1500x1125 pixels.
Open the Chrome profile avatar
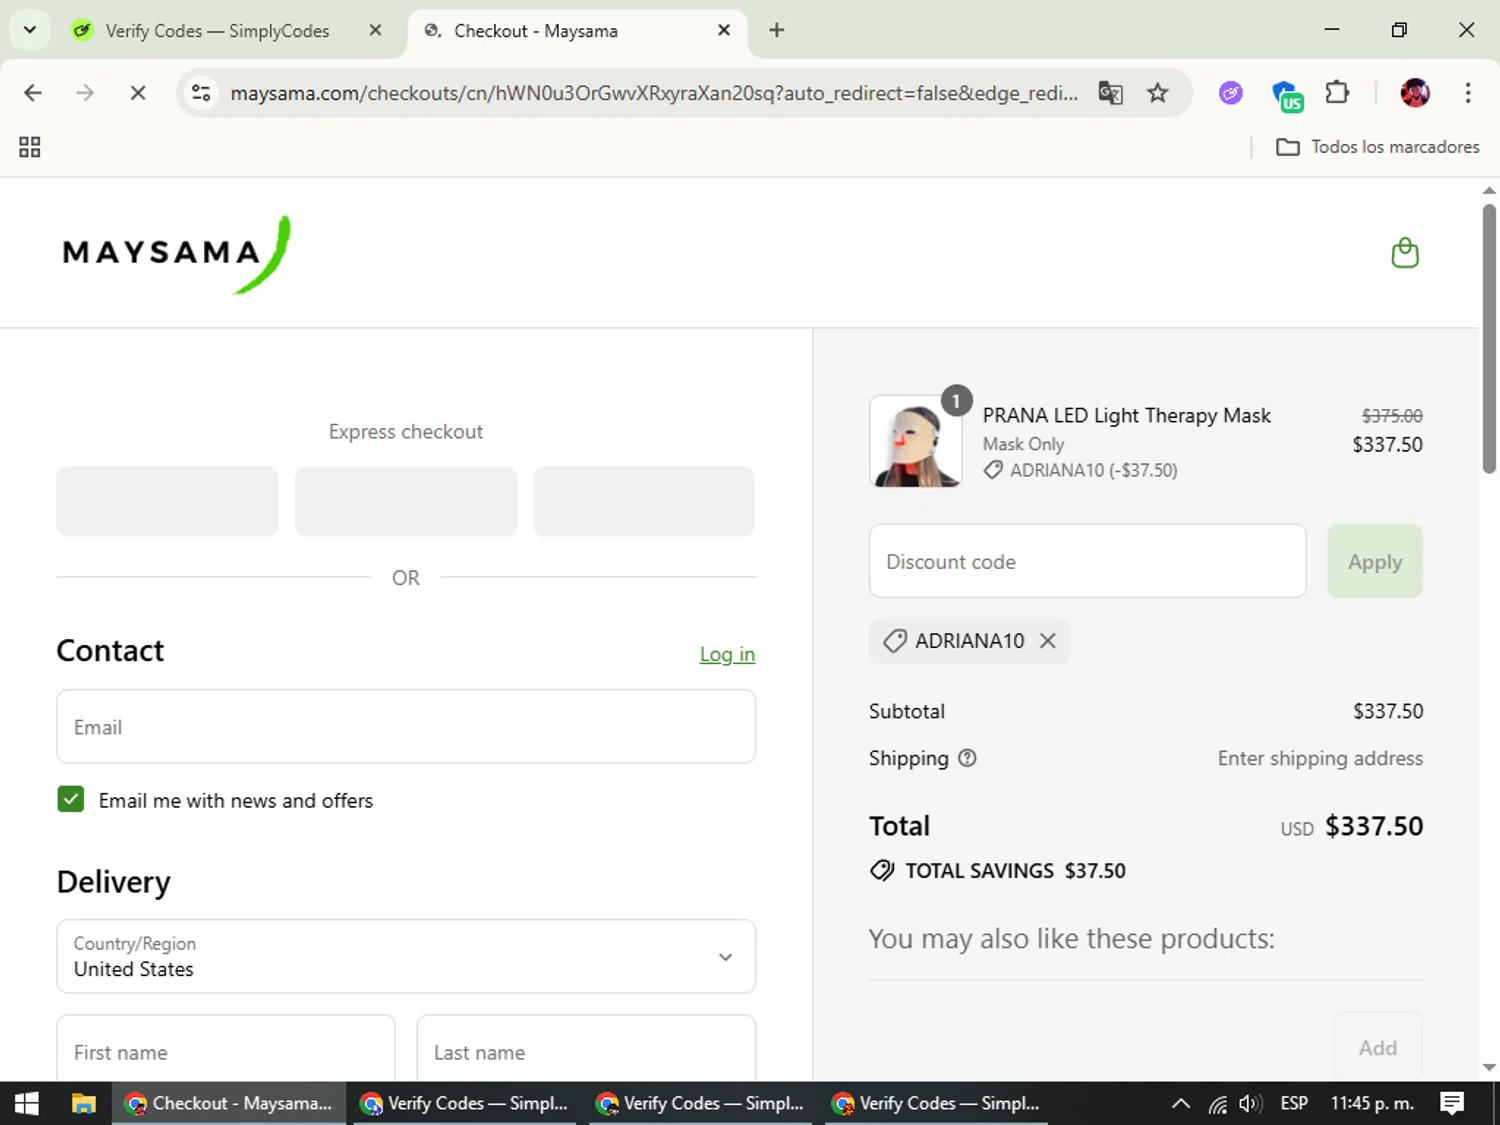(1414, 93)
